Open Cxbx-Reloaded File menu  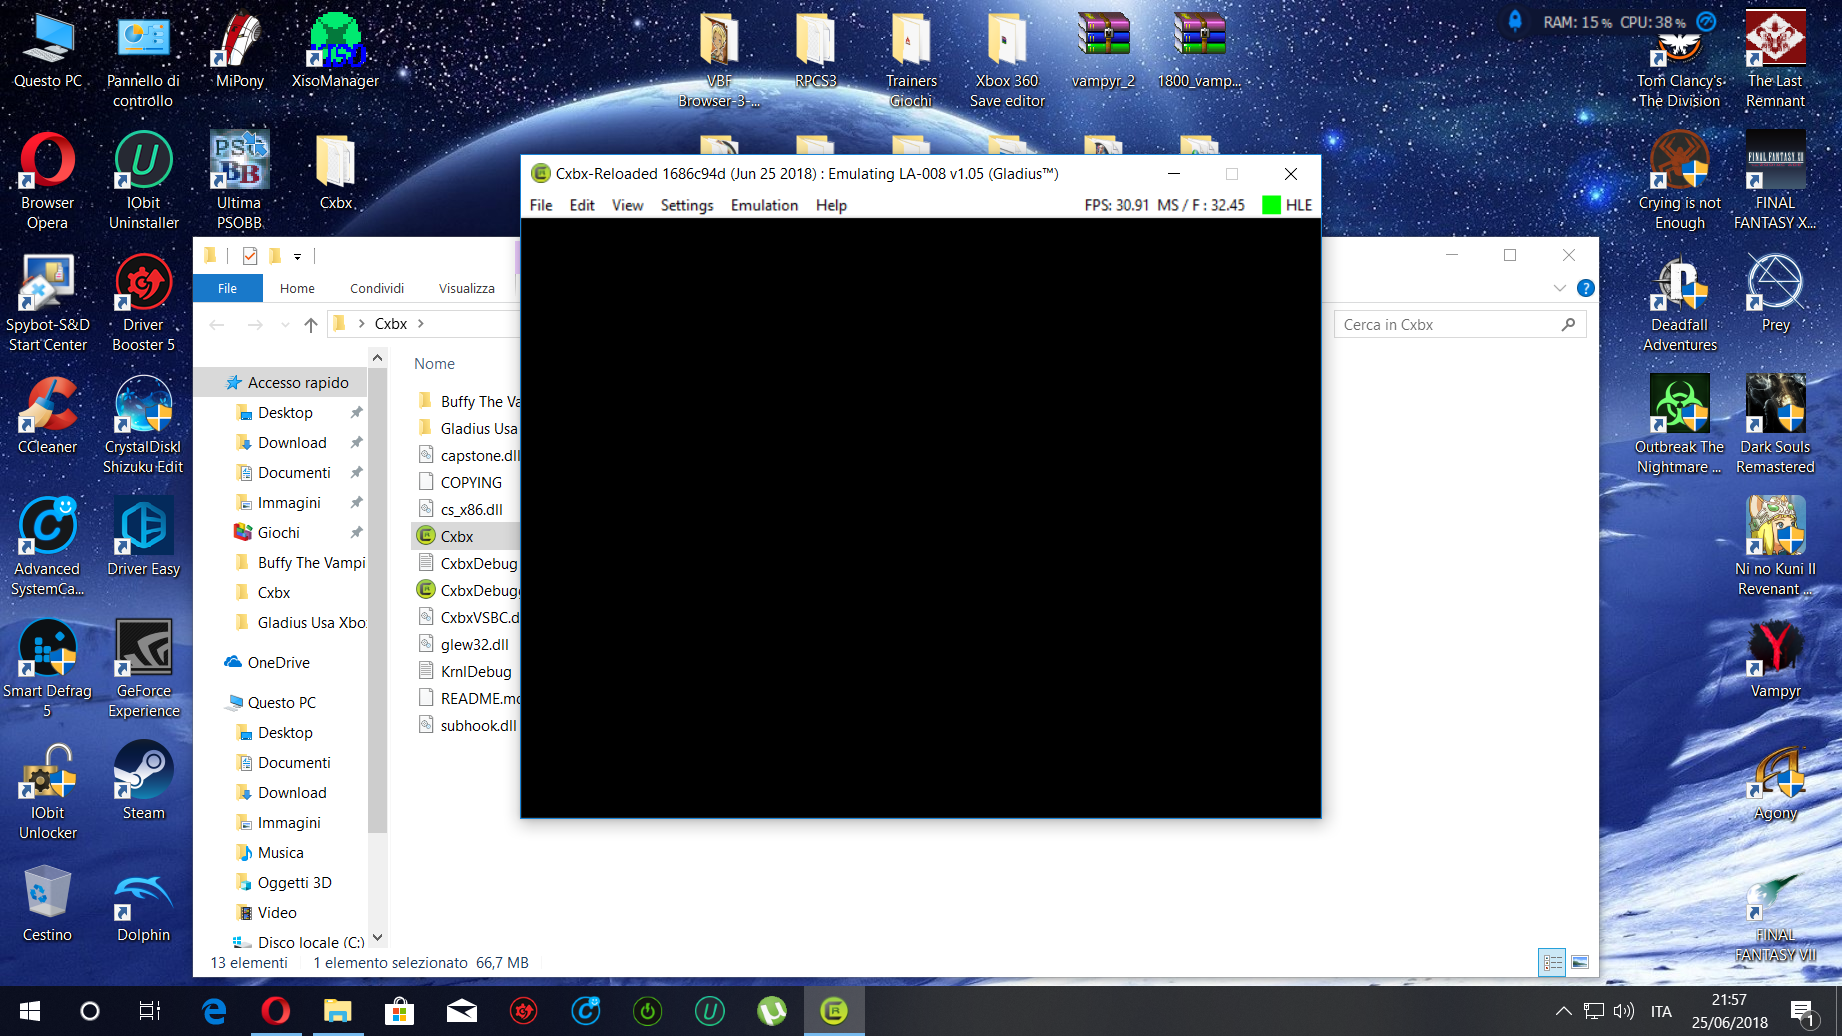pos(541,205)
